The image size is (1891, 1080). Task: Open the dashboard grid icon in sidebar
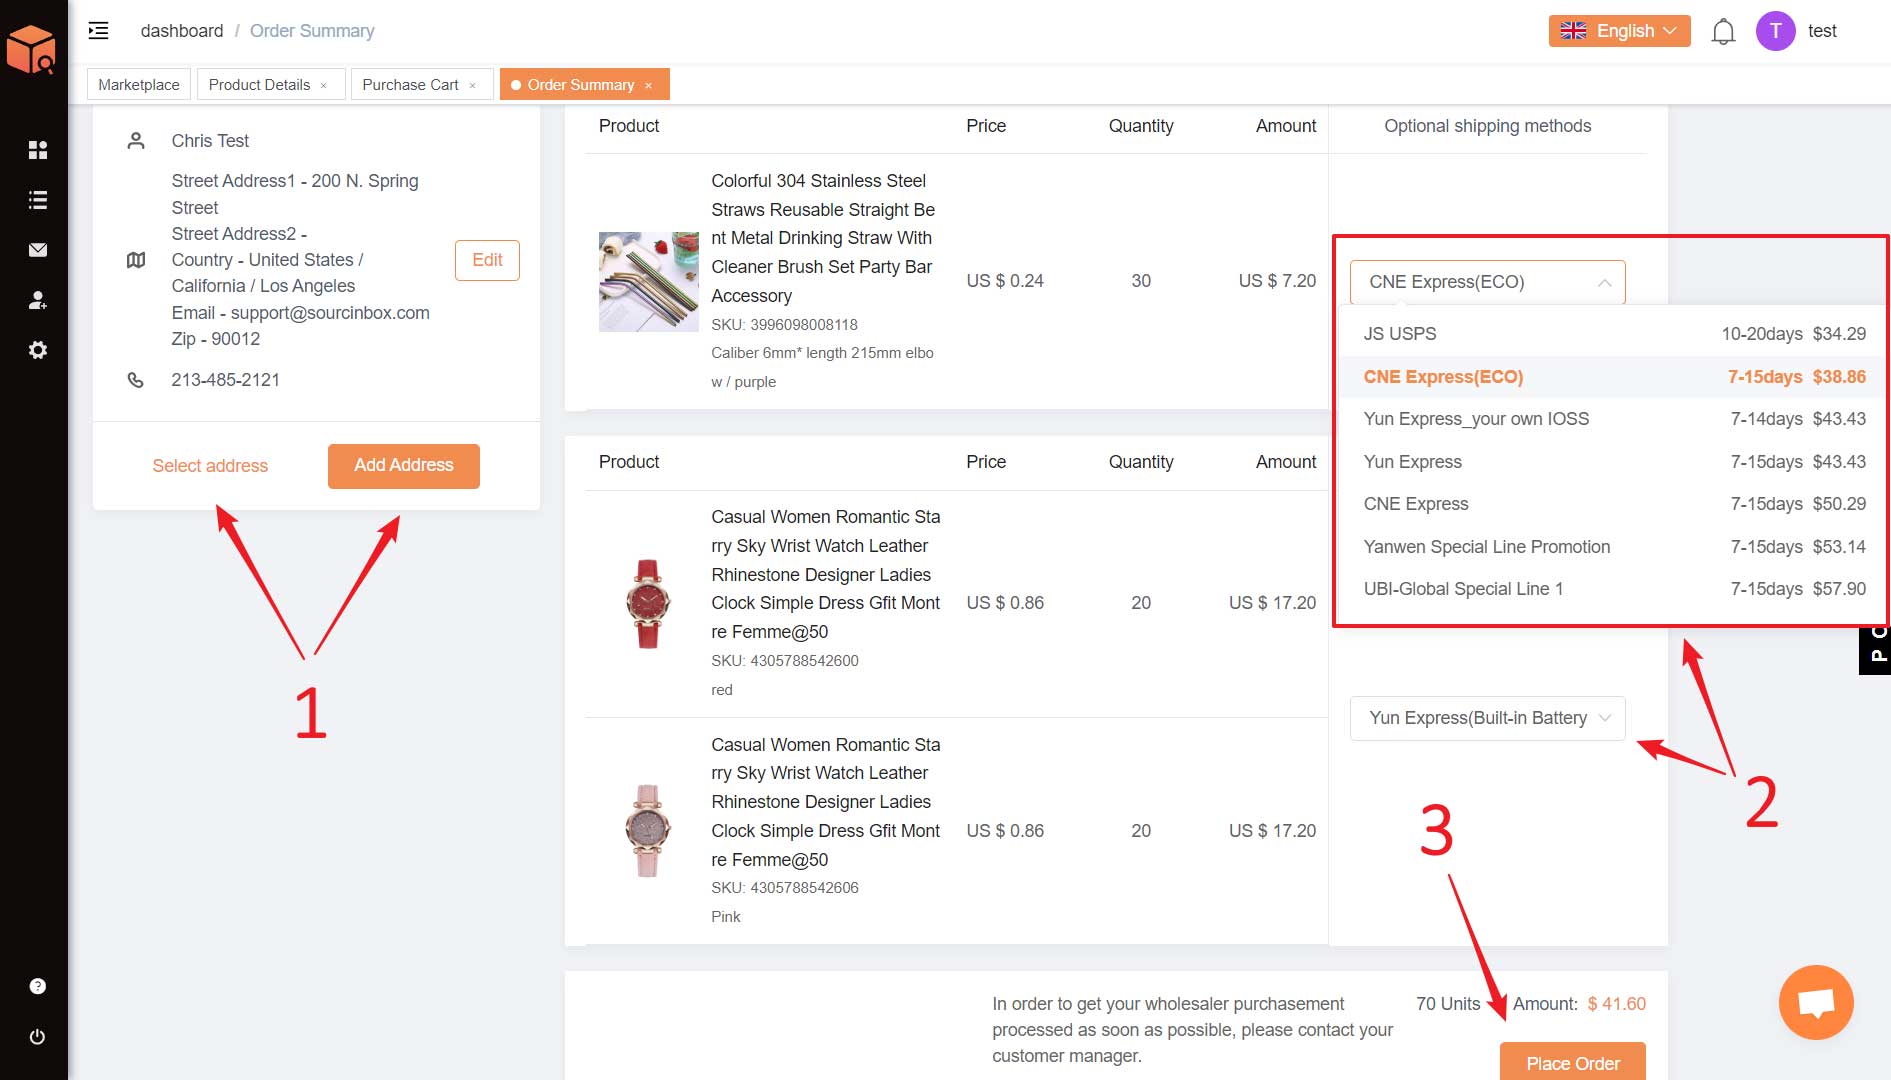point(38,150)
